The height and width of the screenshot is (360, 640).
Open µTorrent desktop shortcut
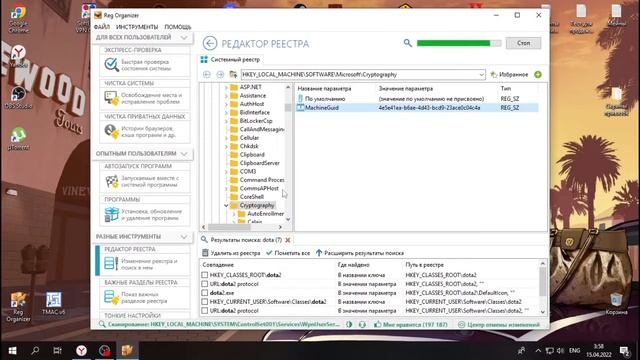(x=18, y=139)
